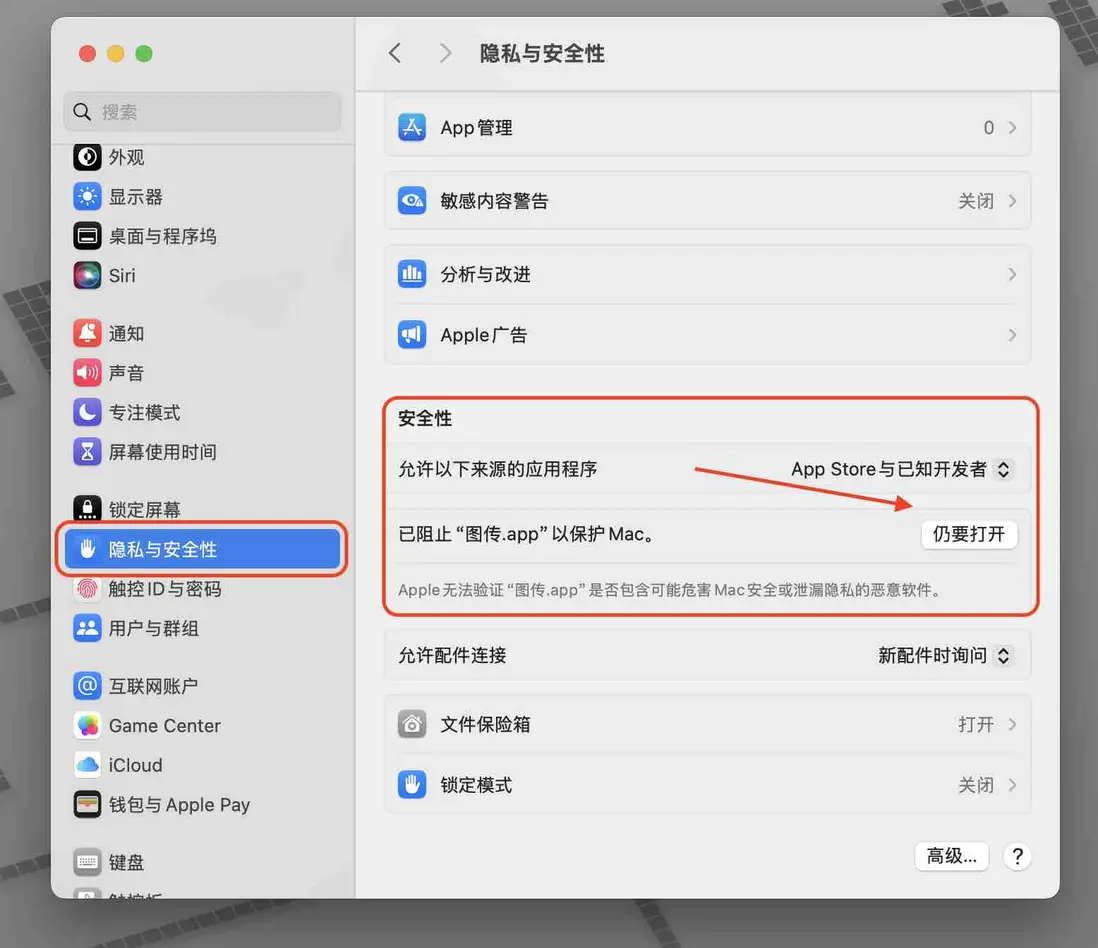Open the 文件保险箱 camera icon

pyautogui.click(x=412, y=724)
